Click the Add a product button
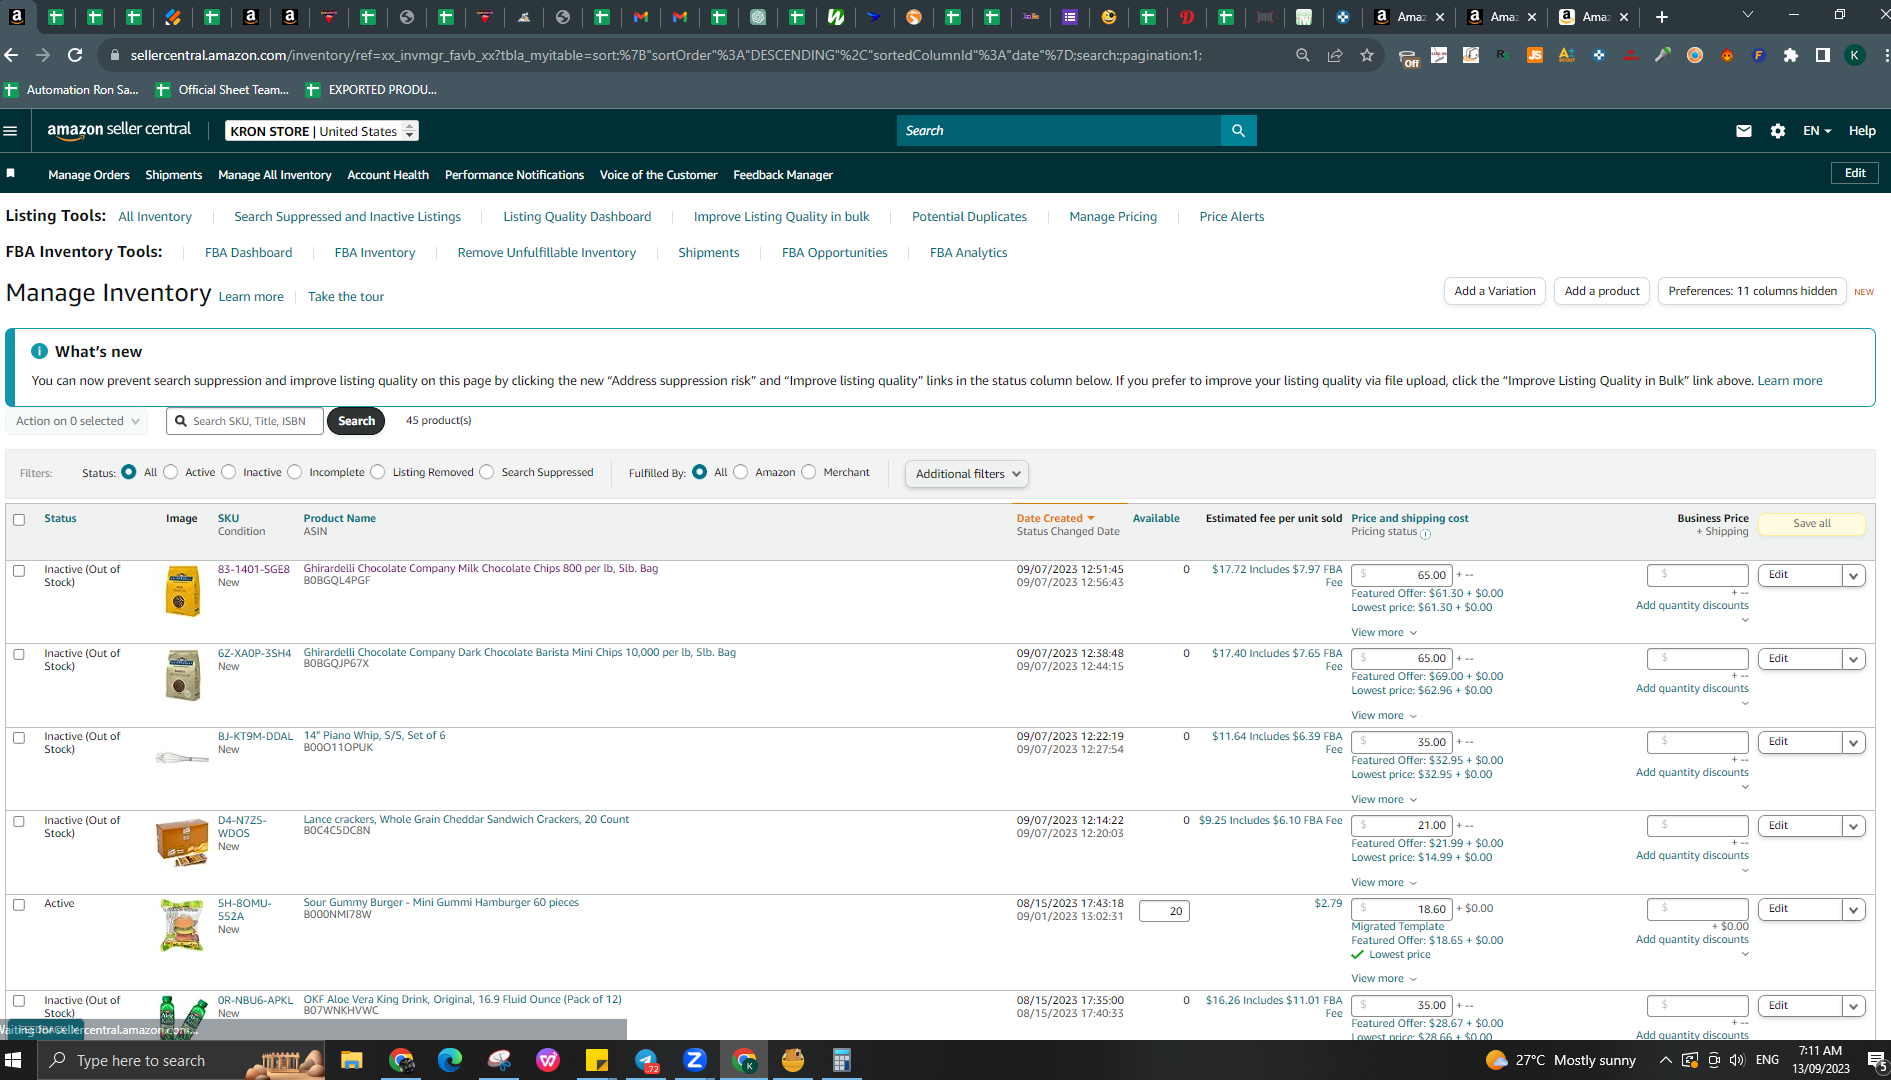This screenshot has height=1080, width=1891. pos(1602,291)
